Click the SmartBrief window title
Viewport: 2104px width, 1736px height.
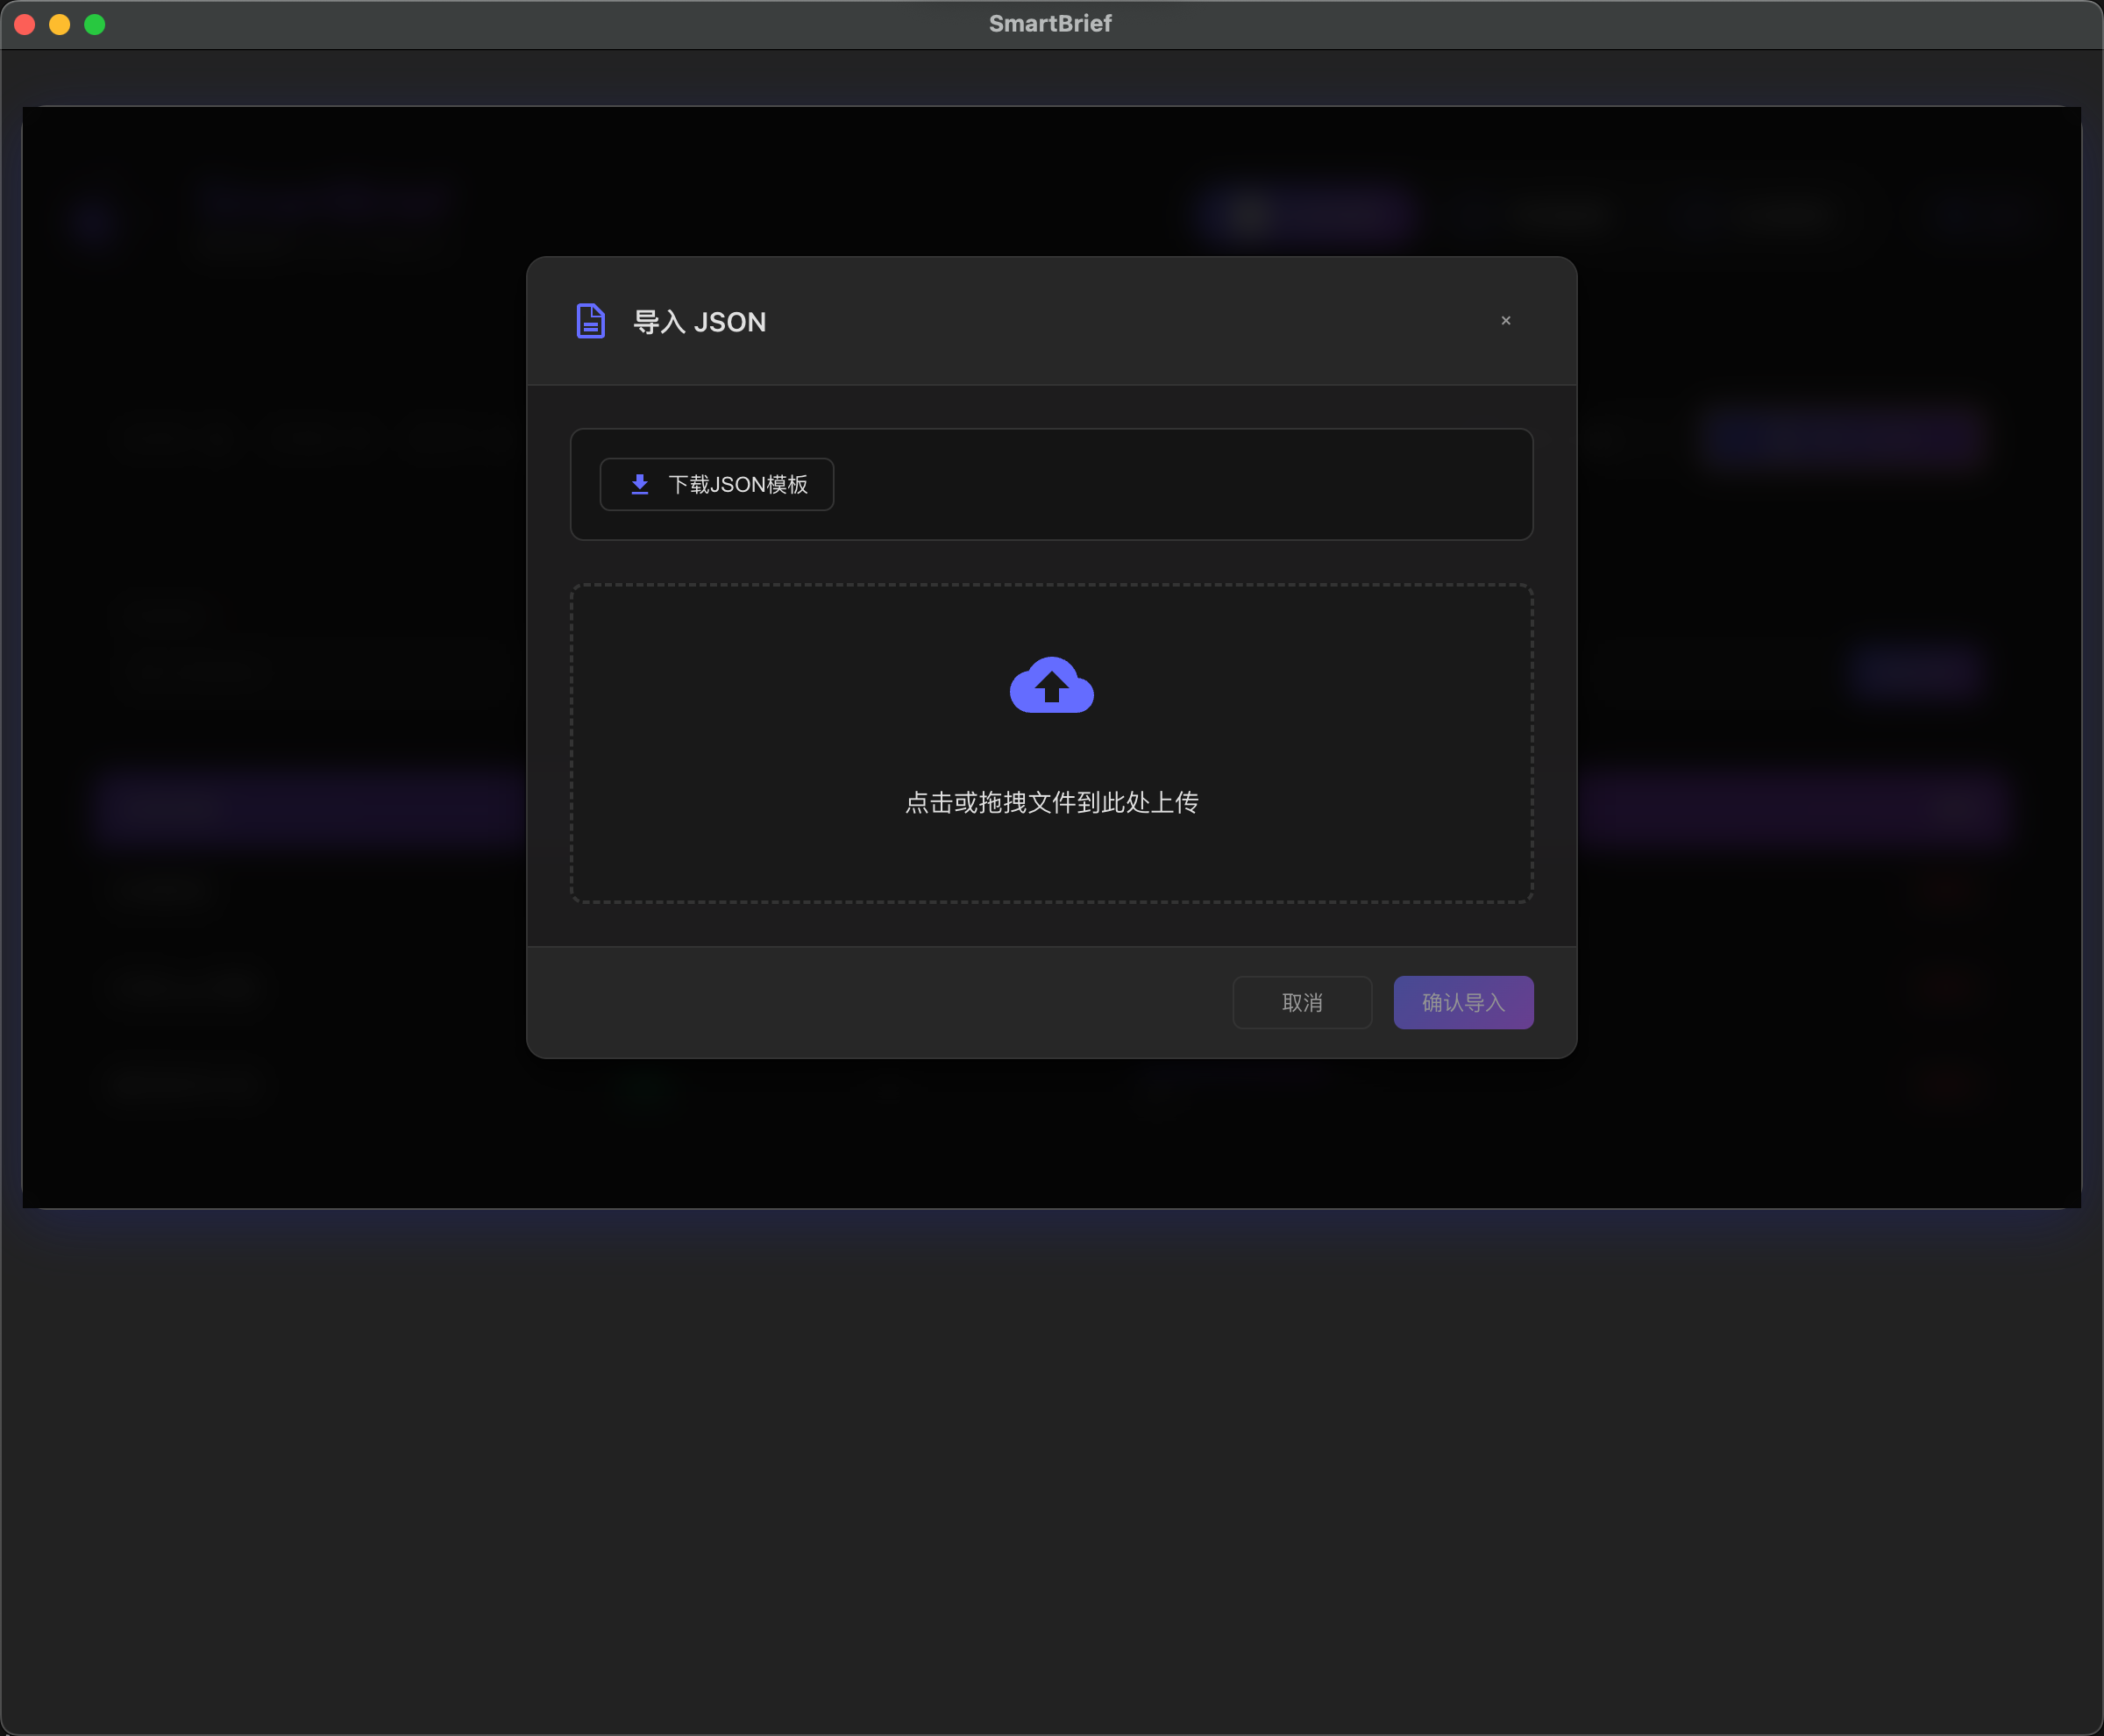pos(1050,24)
